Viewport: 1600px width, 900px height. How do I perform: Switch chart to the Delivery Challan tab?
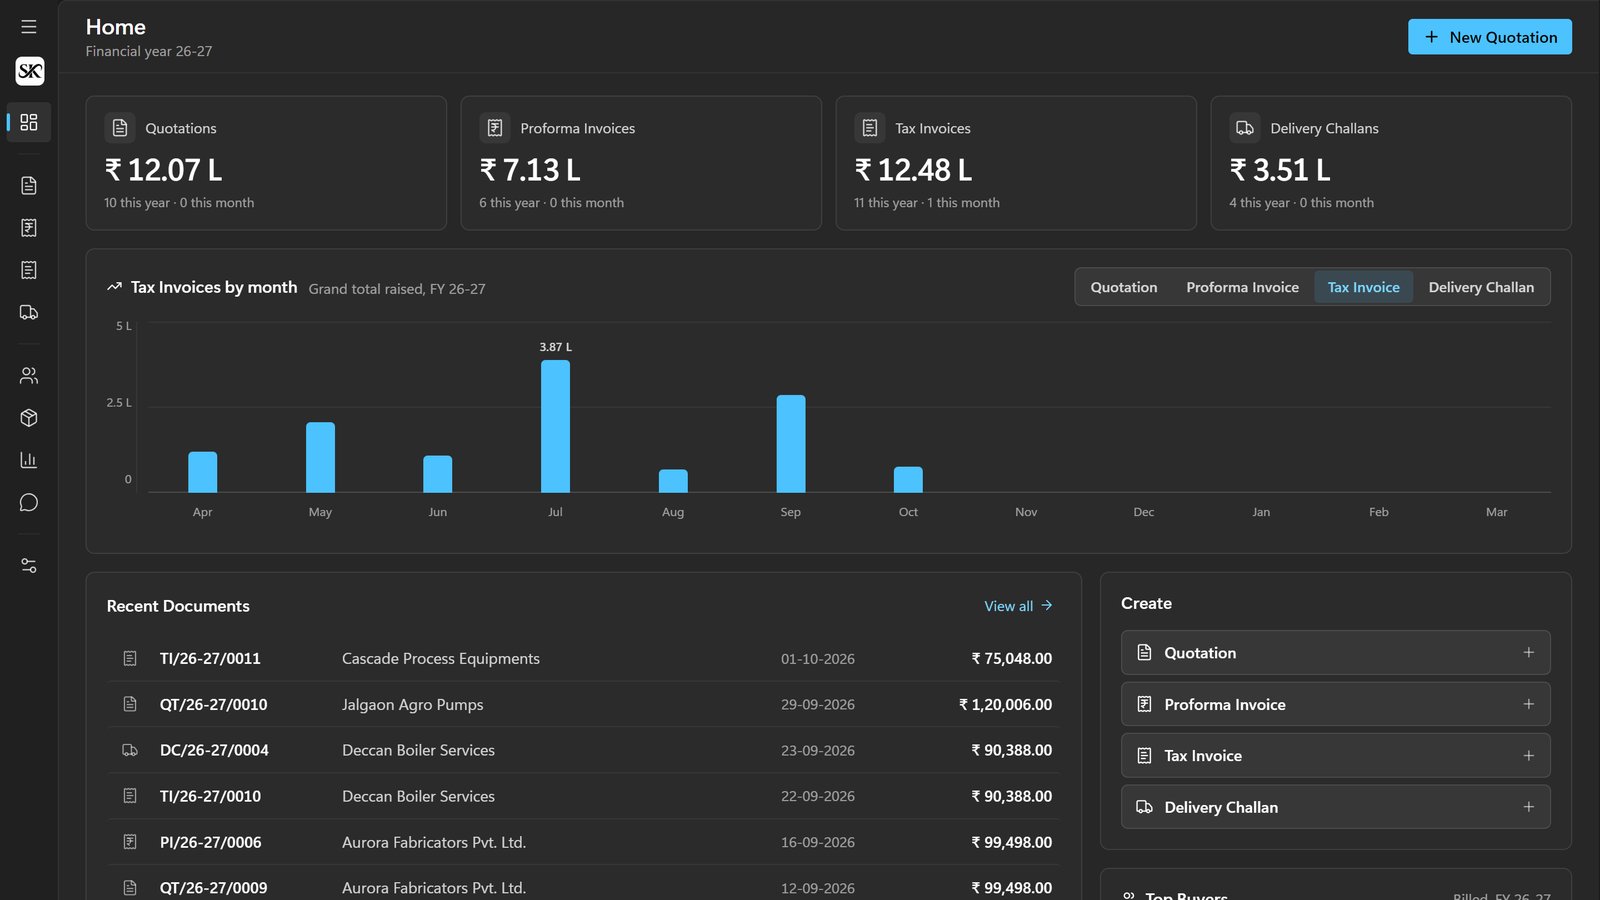(1481, 287)
